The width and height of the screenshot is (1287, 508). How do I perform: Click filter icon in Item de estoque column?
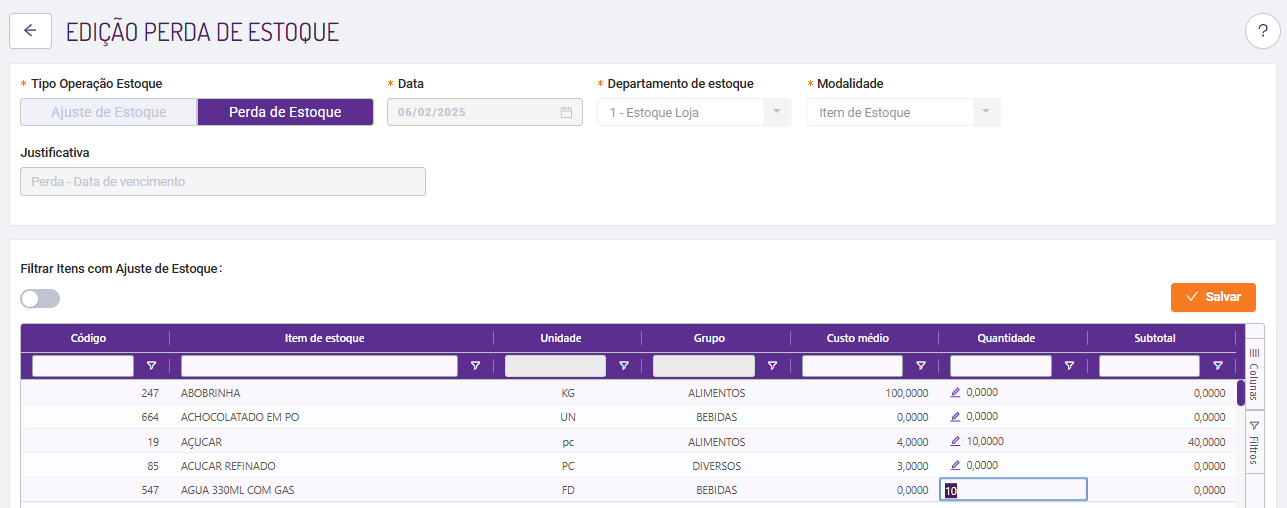(x=475, y=366)
